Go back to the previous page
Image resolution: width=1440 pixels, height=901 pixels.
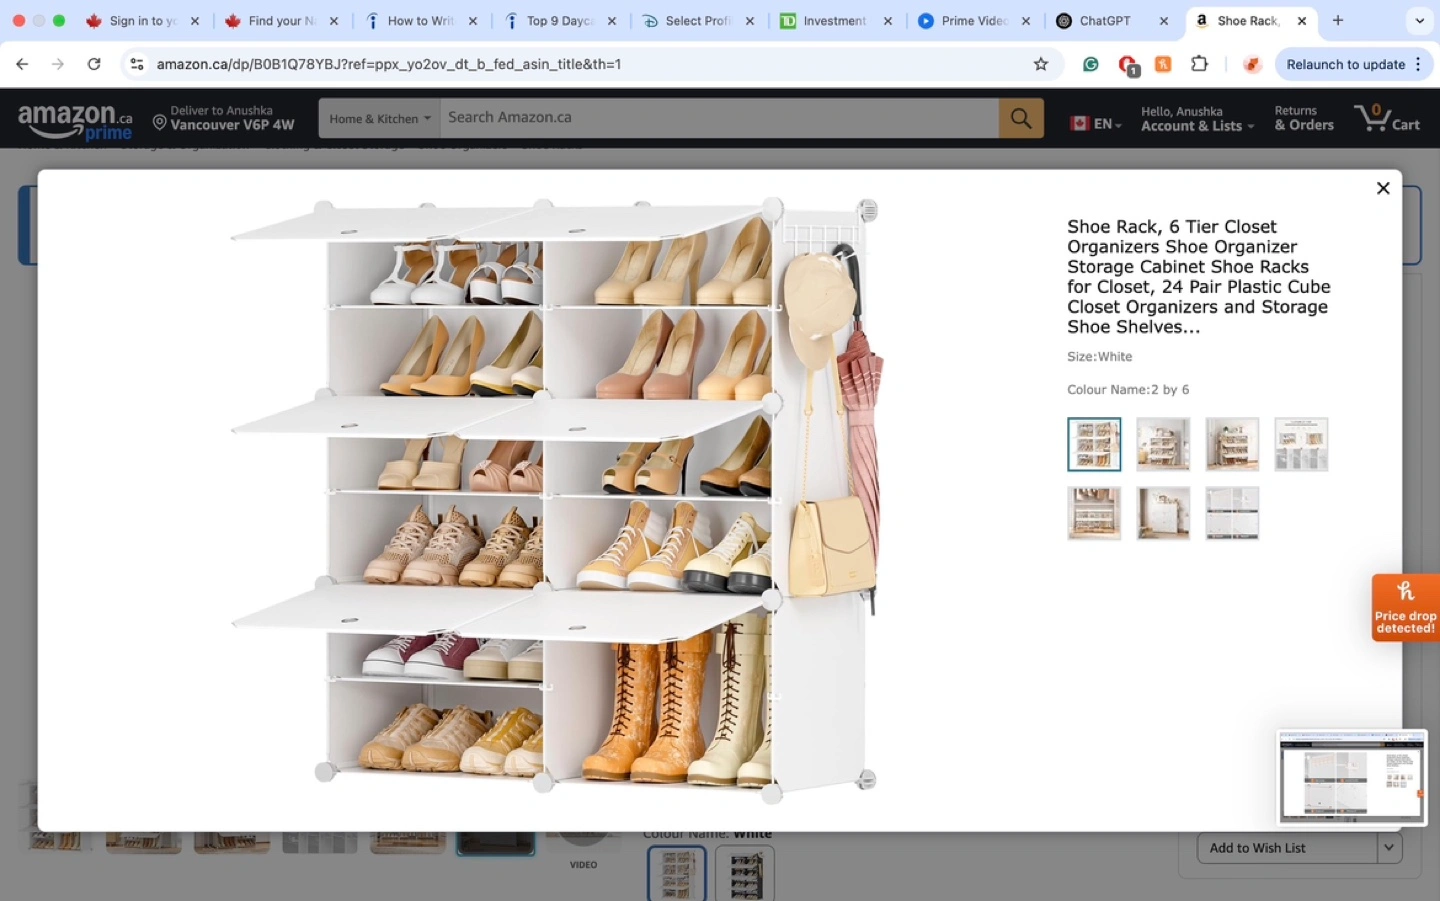coord(22,64)
